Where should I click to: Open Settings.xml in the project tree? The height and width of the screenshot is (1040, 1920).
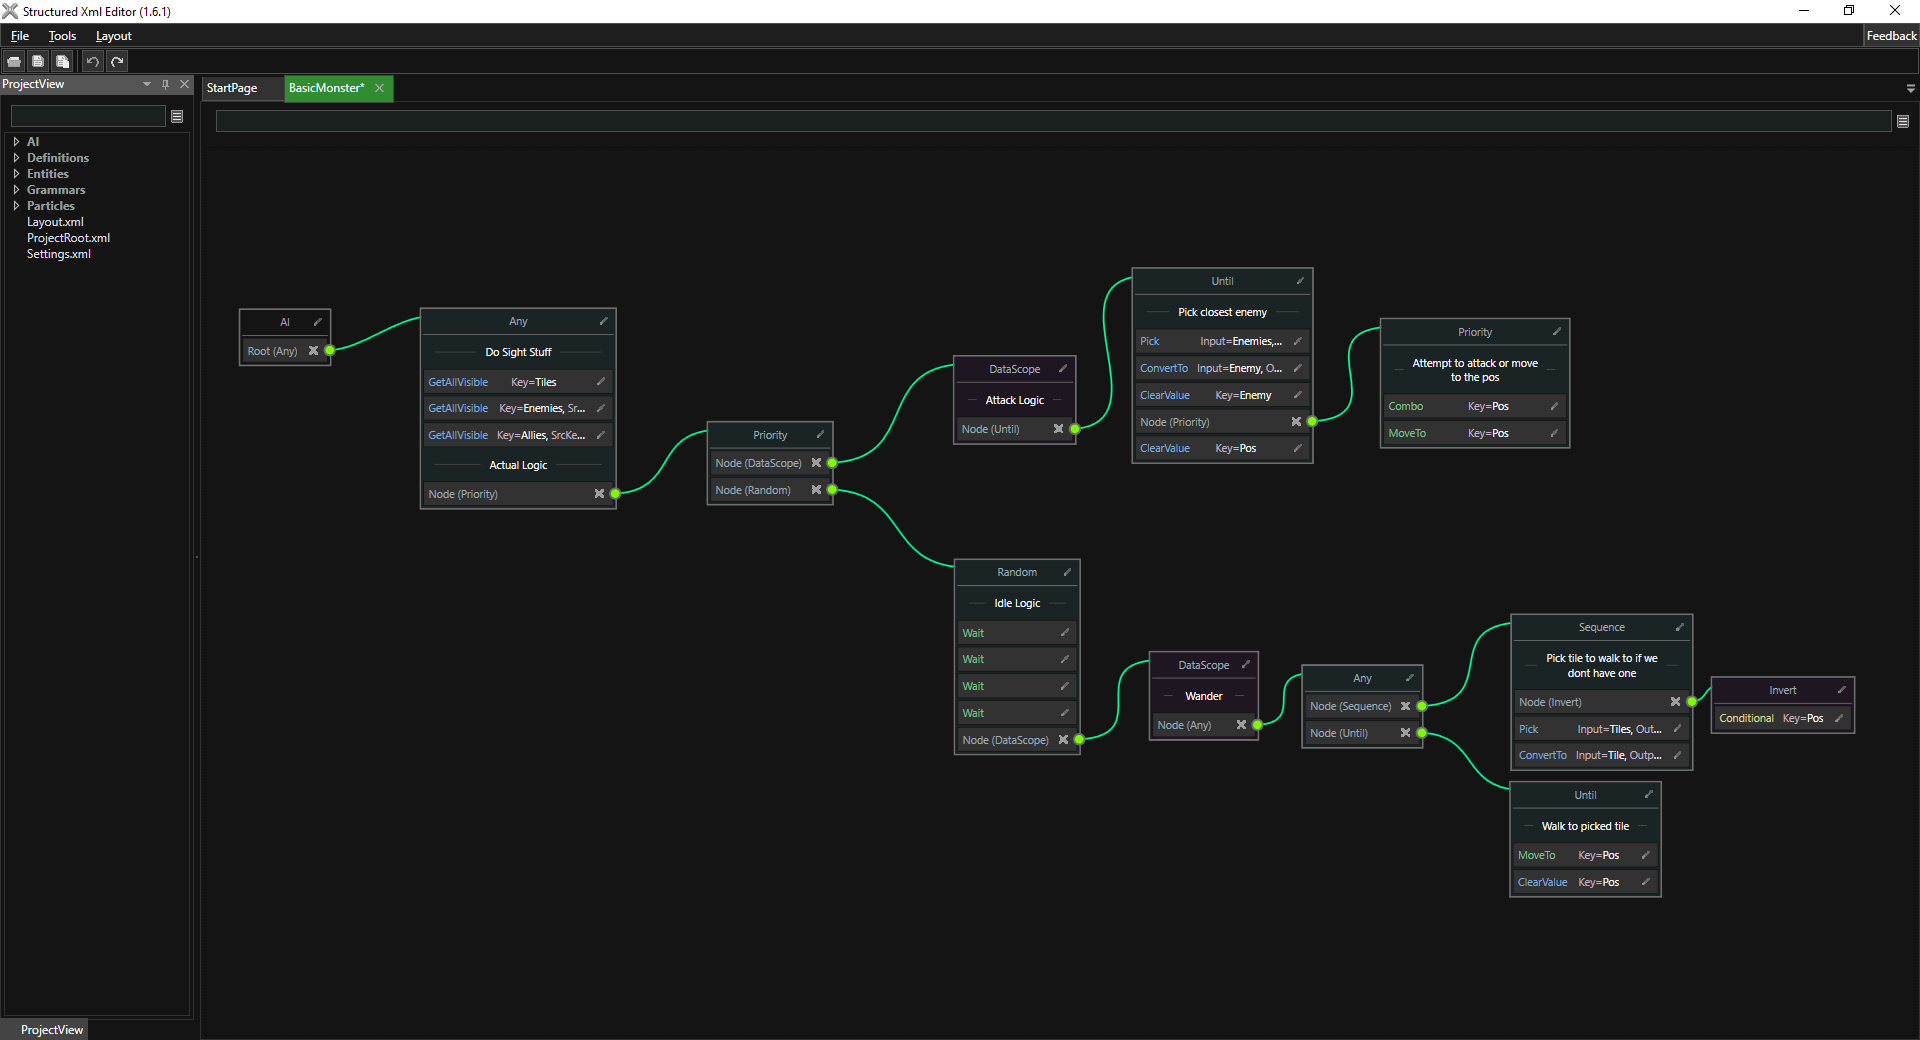[x=58, y=254]
